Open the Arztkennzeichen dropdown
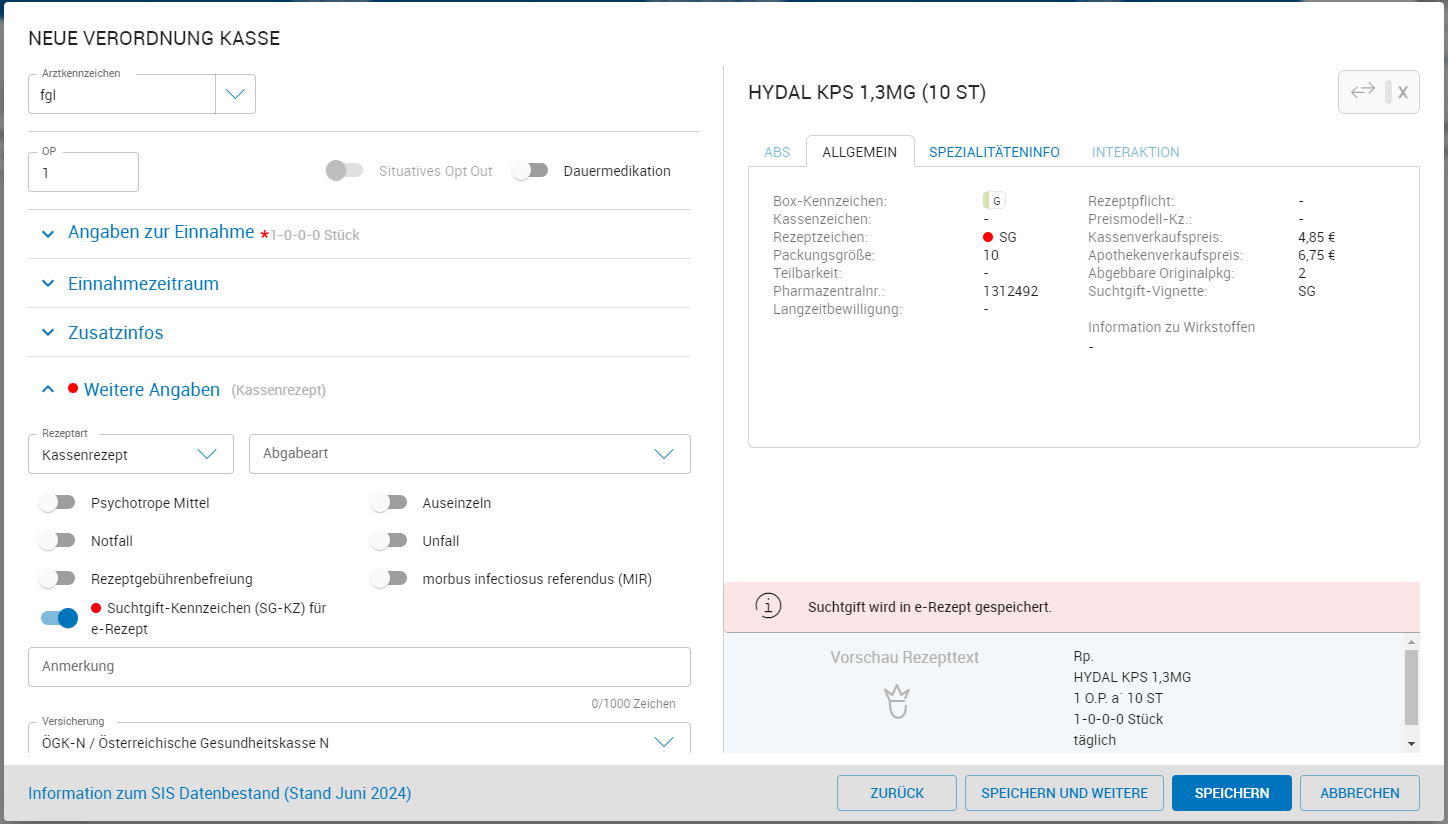The width and height of the screenshot is (1448, 824). [235, 94]
